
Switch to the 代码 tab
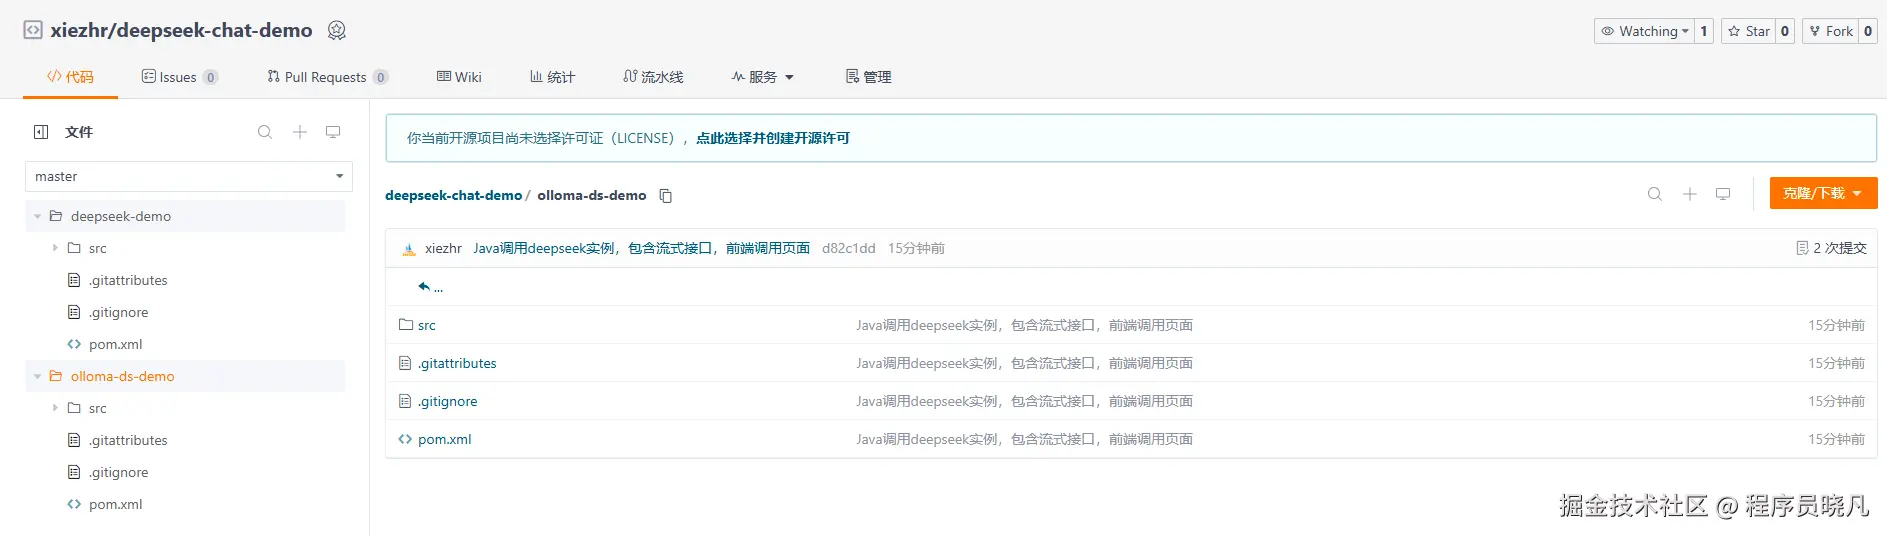(x=70, y=77)
